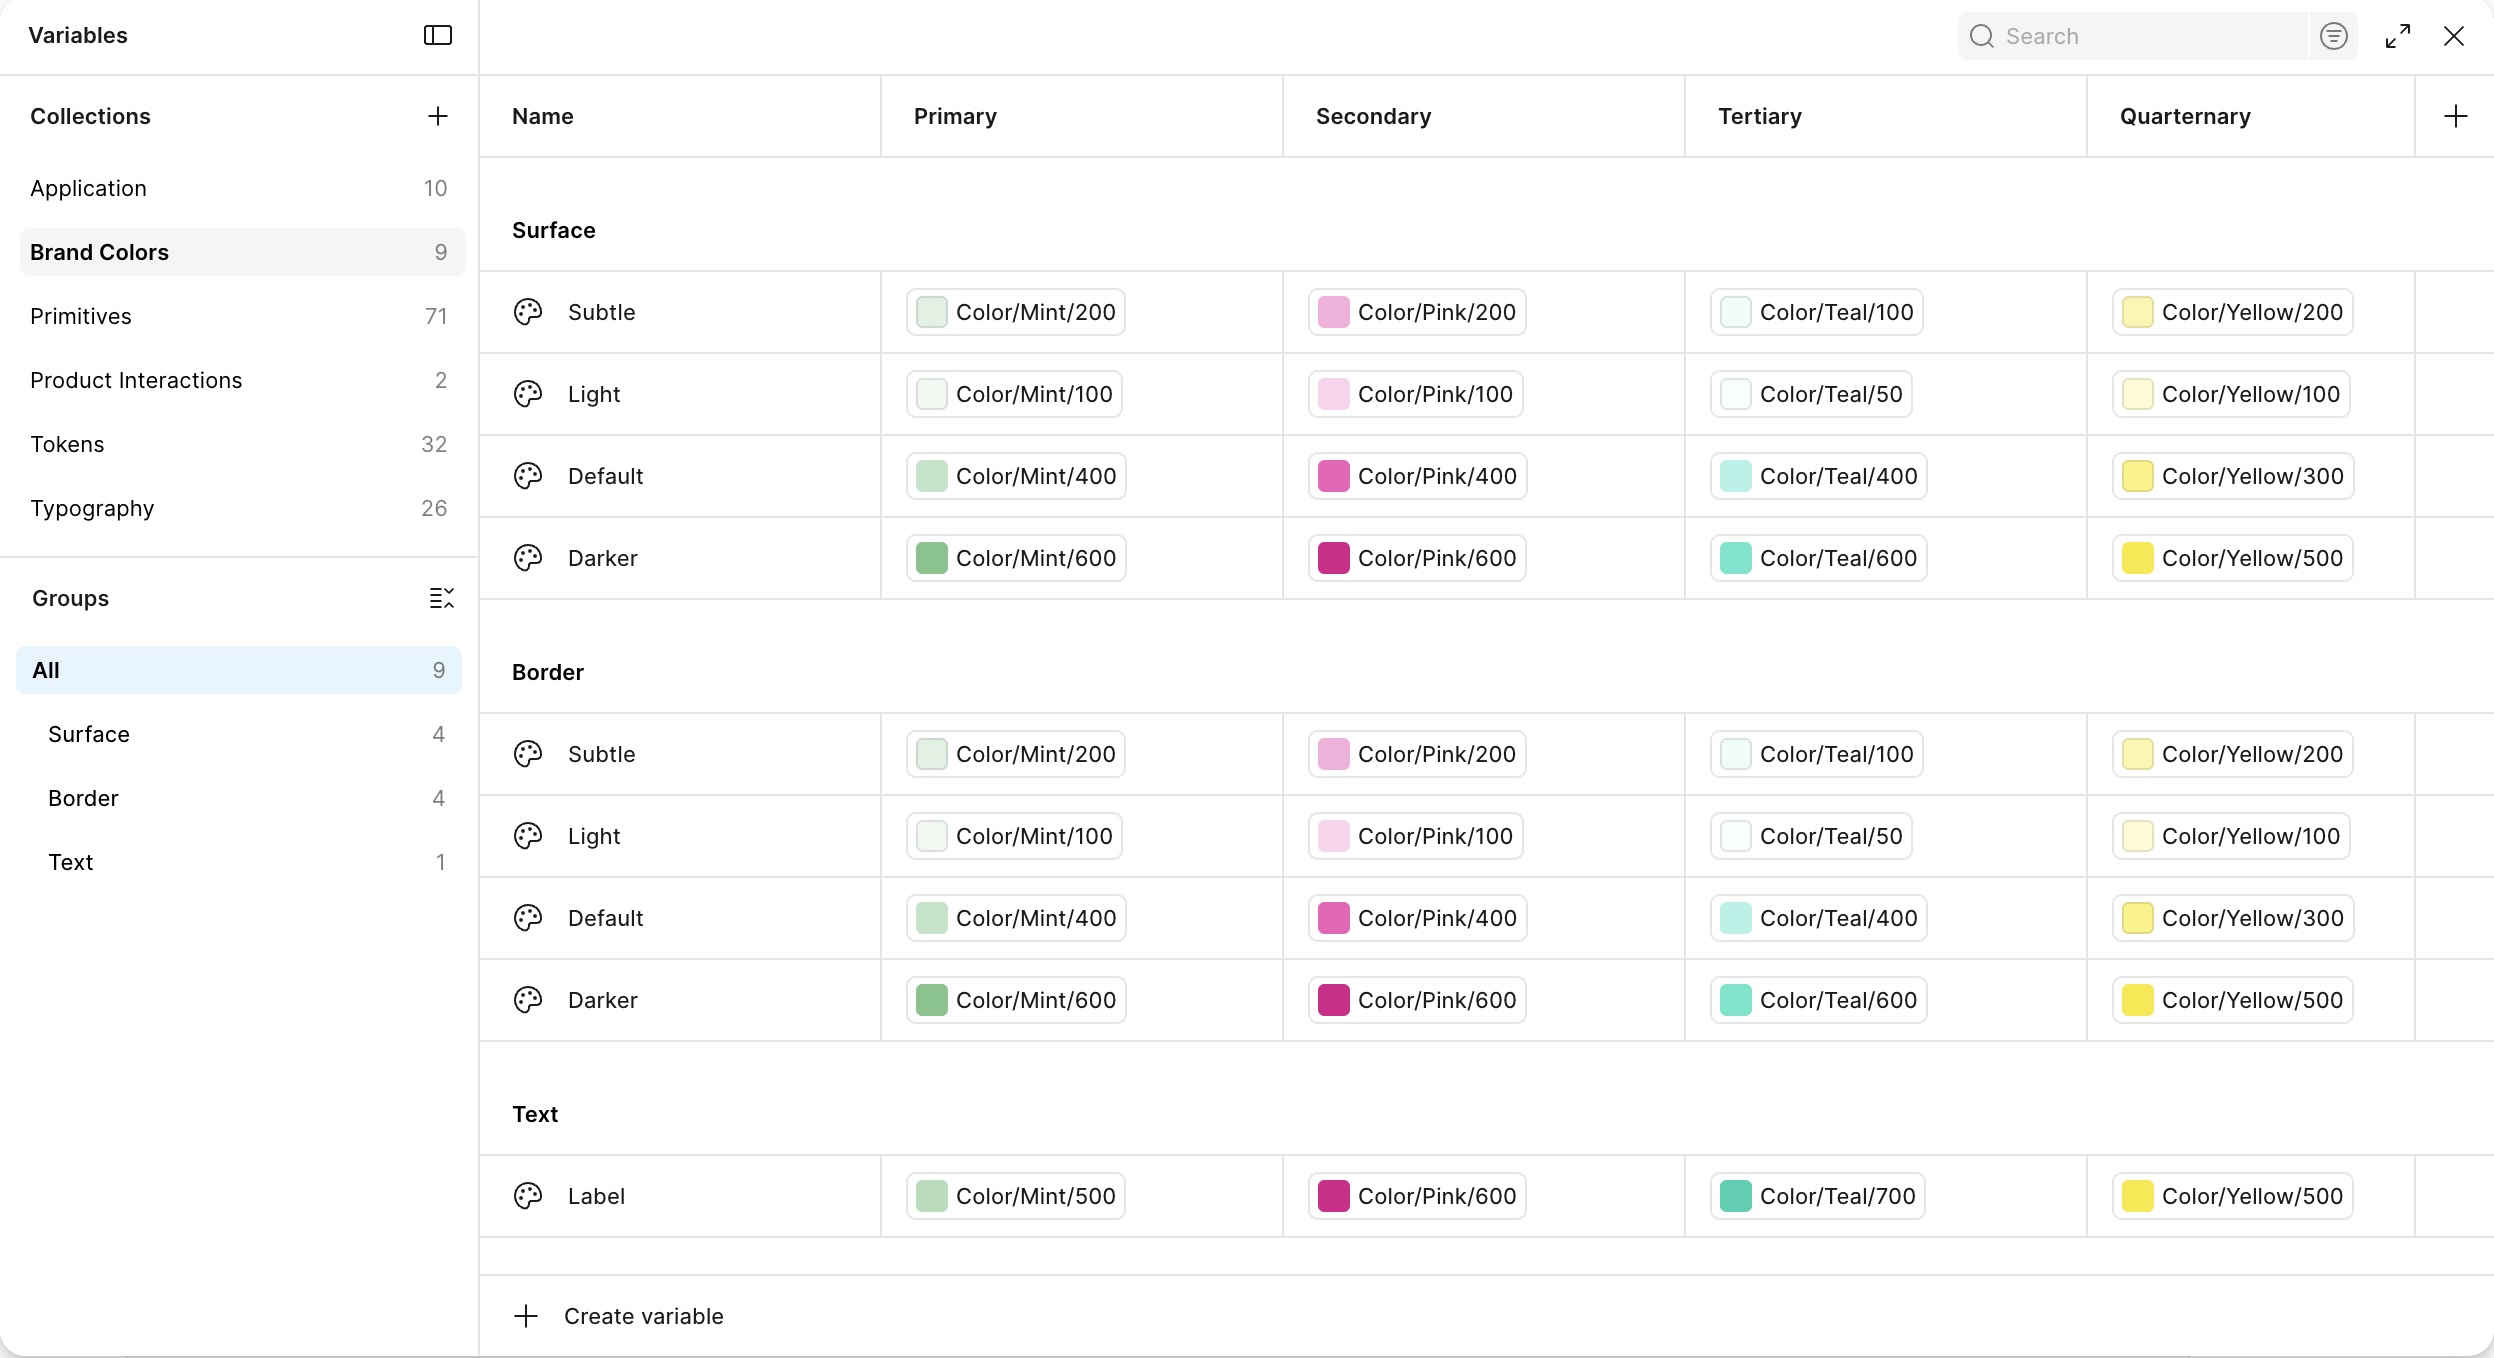
Task: Open Surface Darker Secondary Color/Pink/600 swatch
Action: point(1334,558)
